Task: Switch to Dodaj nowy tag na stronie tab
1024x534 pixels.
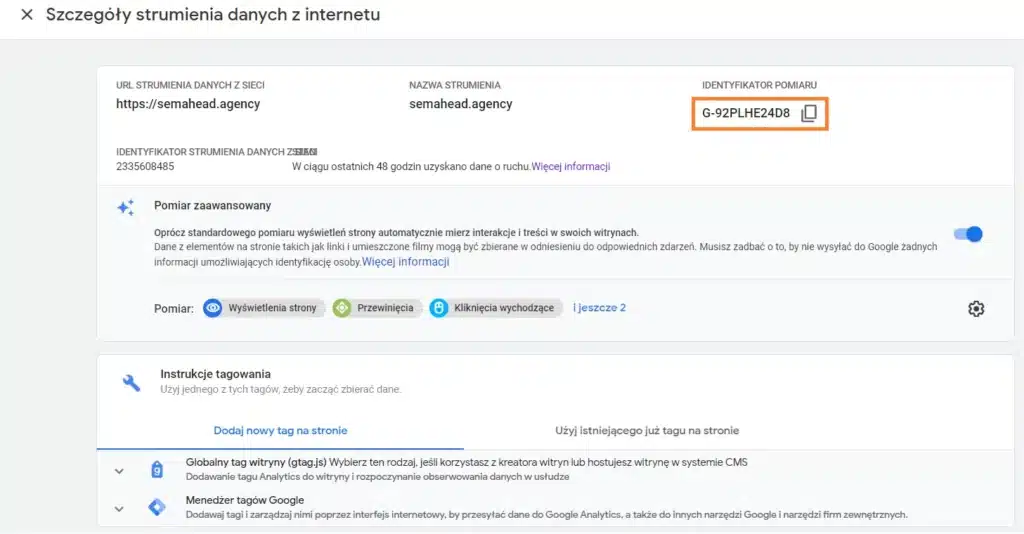Action: [280, 430]
